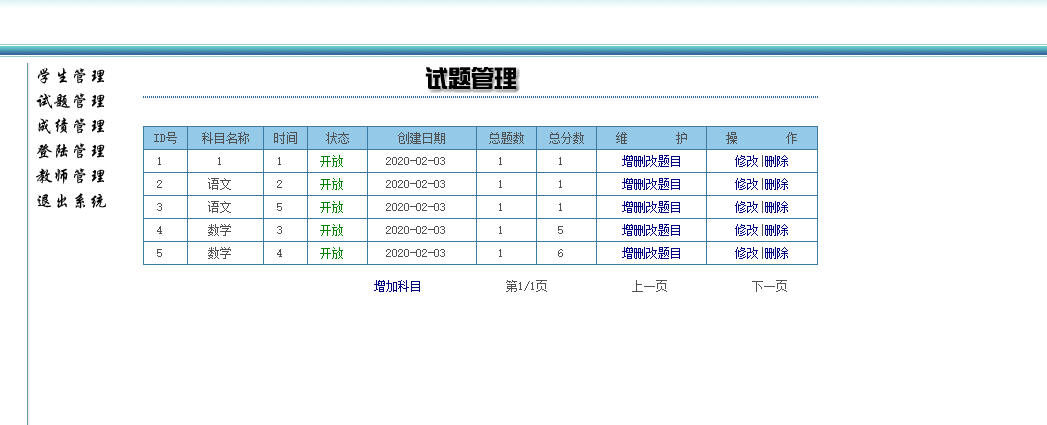Open 登陆管理 from left menu

pyautogui.click(x=71, y=152)
